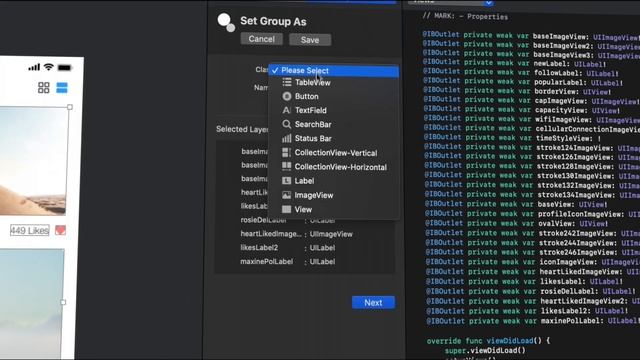Click the Selected Layers heading
The height and width of the screenshot is (360, 640).
242,129
